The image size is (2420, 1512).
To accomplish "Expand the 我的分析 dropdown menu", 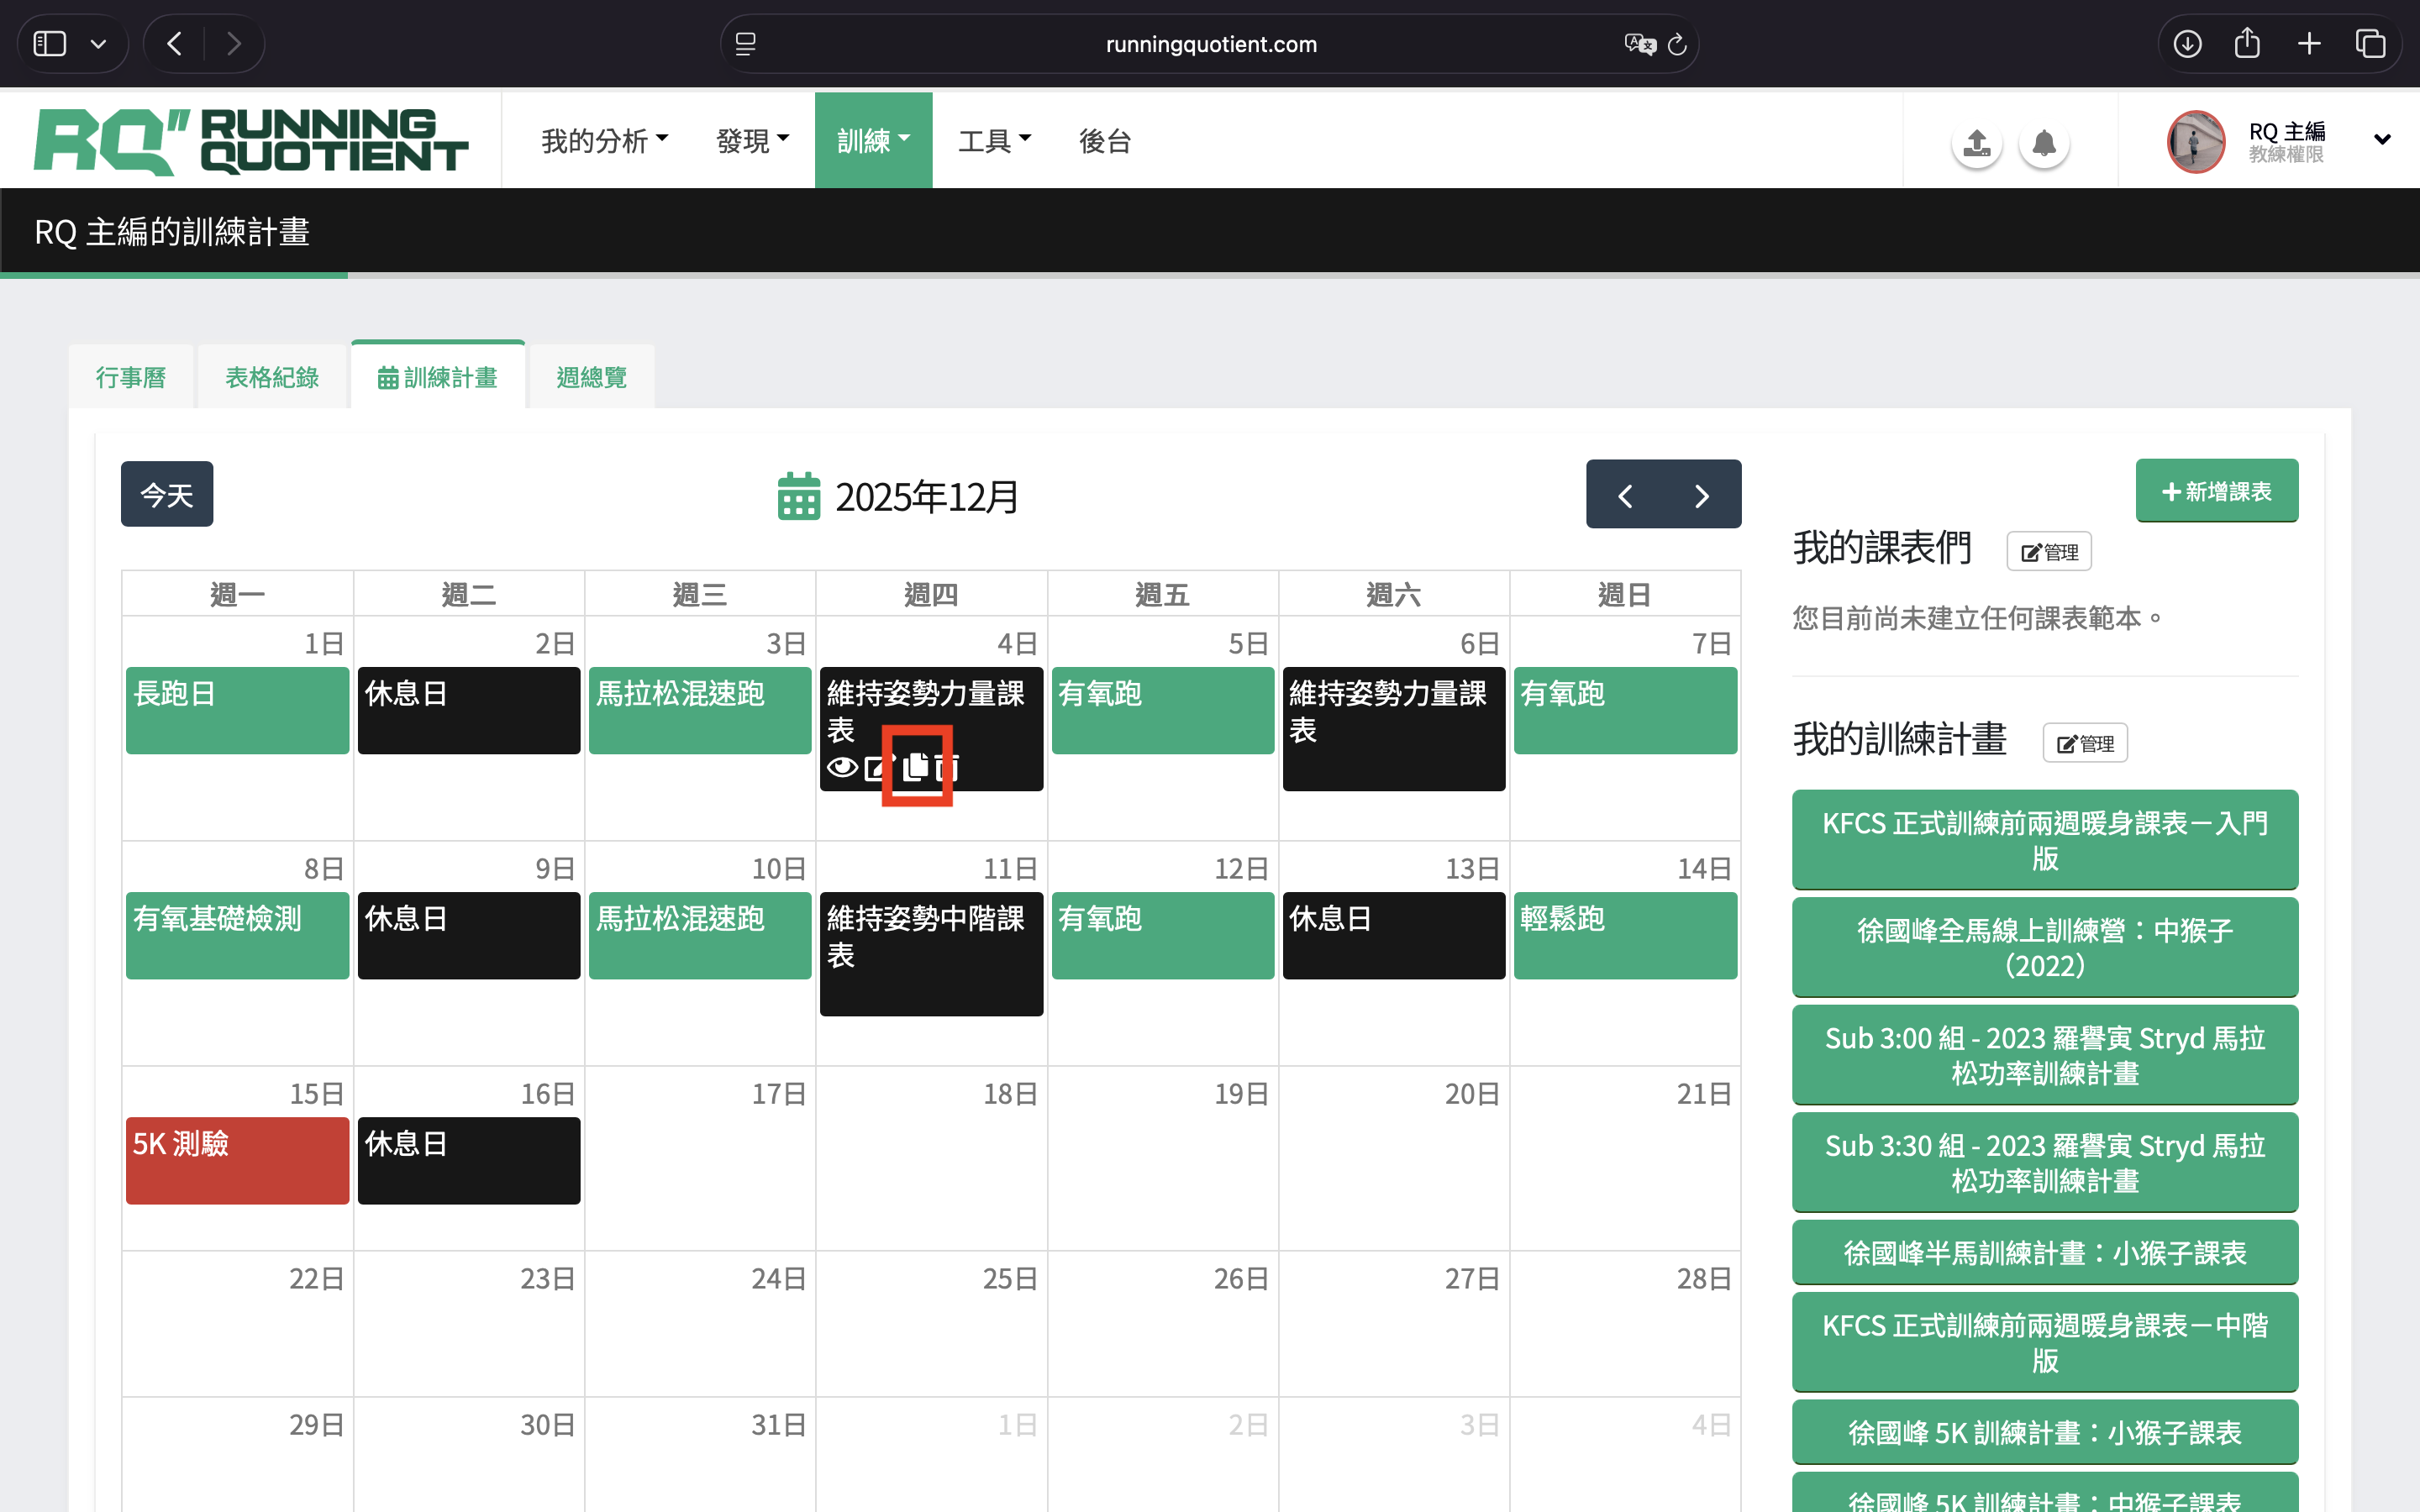I will pos(604,141).
